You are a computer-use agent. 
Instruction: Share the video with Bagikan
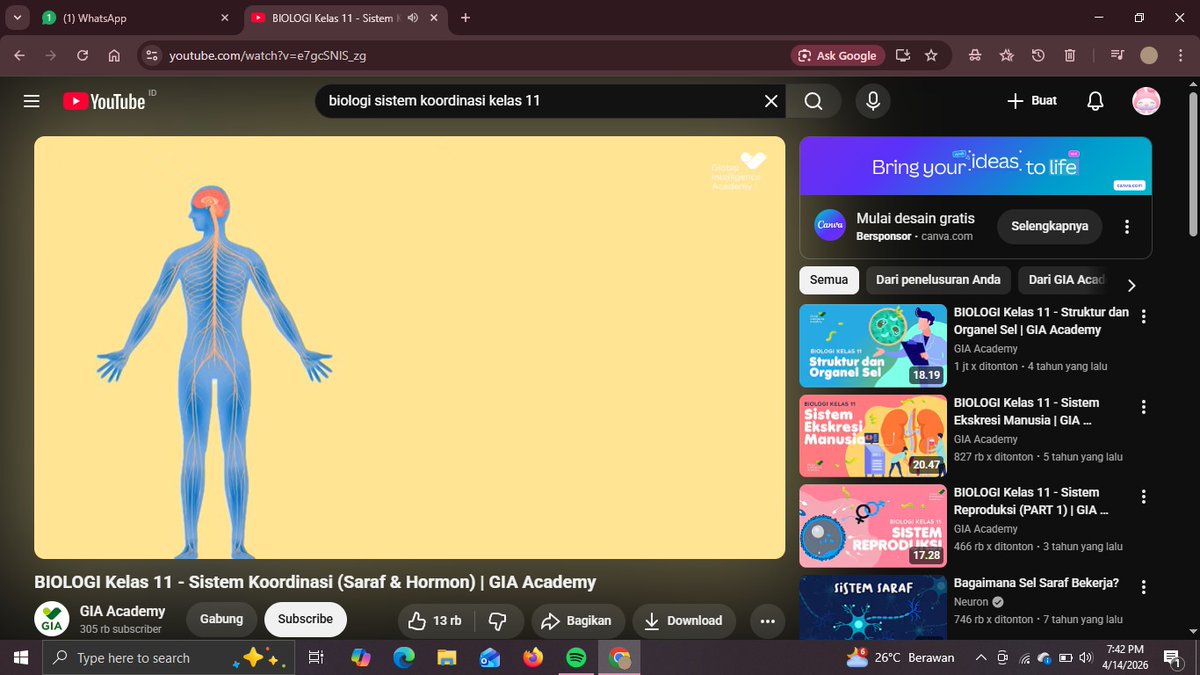(x=578, y=621)
